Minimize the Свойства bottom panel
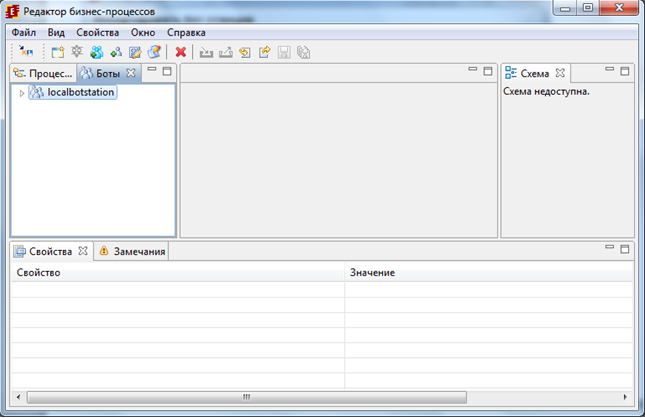Screen dimensions: 645x418 tap(609, 249)
